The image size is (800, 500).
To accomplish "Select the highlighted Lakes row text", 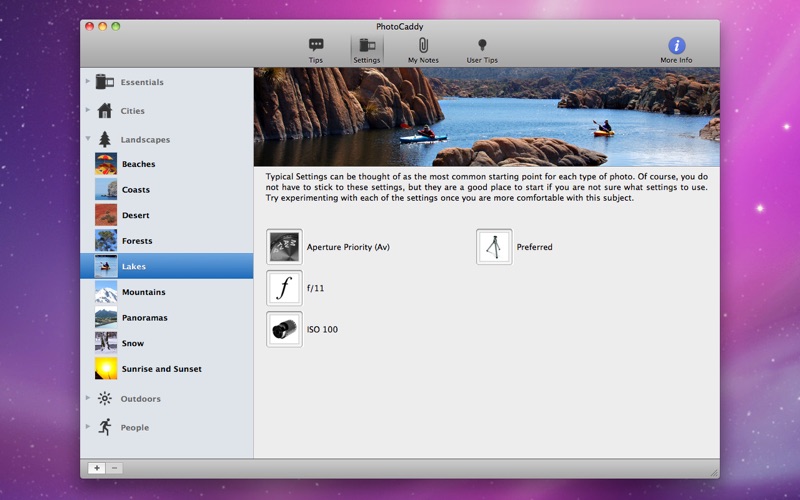I will [x=134, y=266].
